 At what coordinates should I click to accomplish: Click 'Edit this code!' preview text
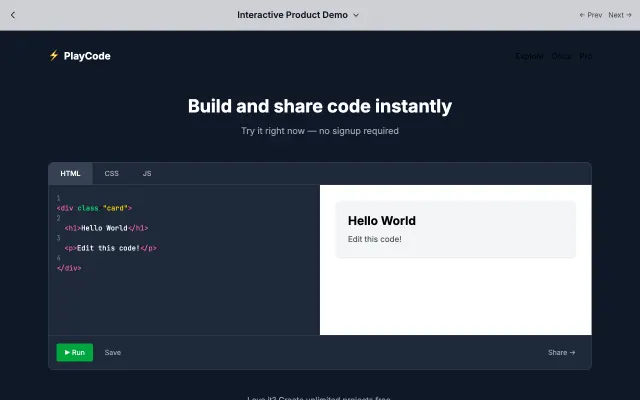point(375,239)
